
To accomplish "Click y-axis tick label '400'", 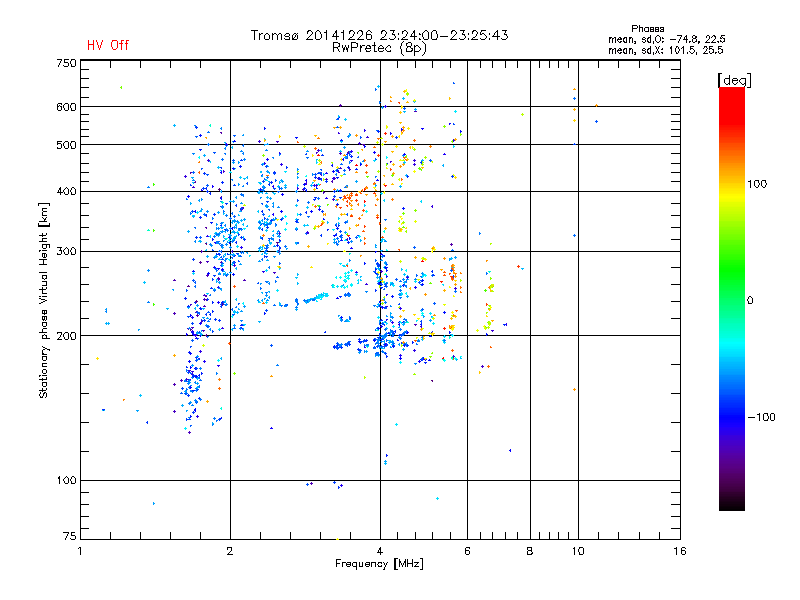I will coord(66,192).
